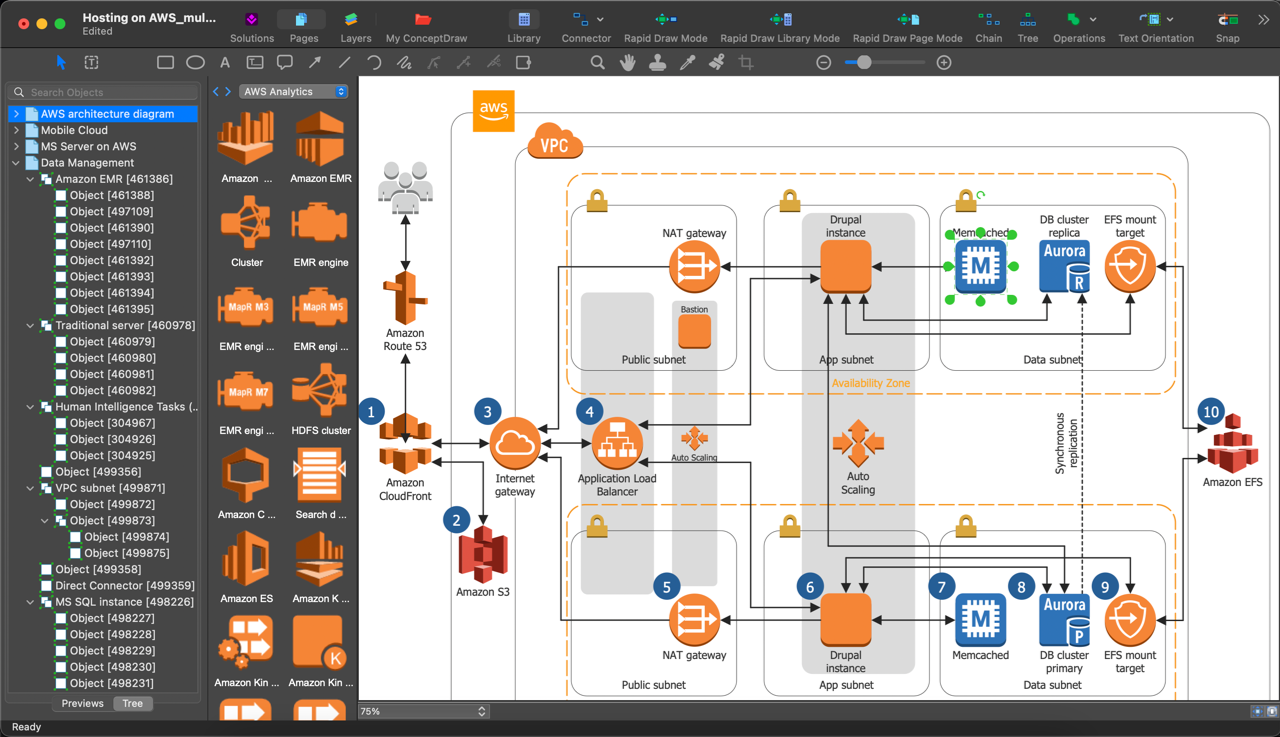The width and height of the screenshot is (1280, 737).
Task: Choose the arc drawing tool
Action: click(x=374, y=62)
